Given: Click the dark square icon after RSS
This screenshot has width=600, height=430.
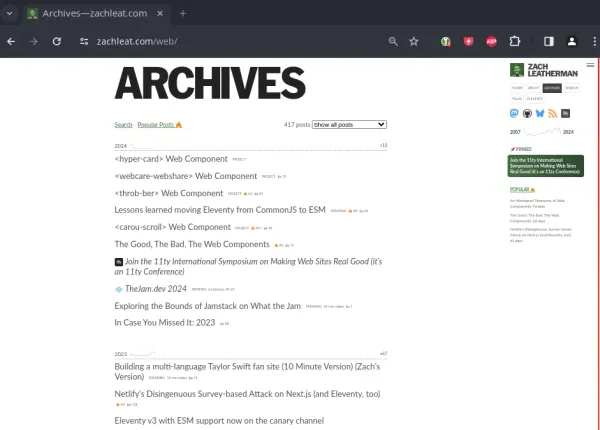Looking at the screenshot, I should coord(565,113).
